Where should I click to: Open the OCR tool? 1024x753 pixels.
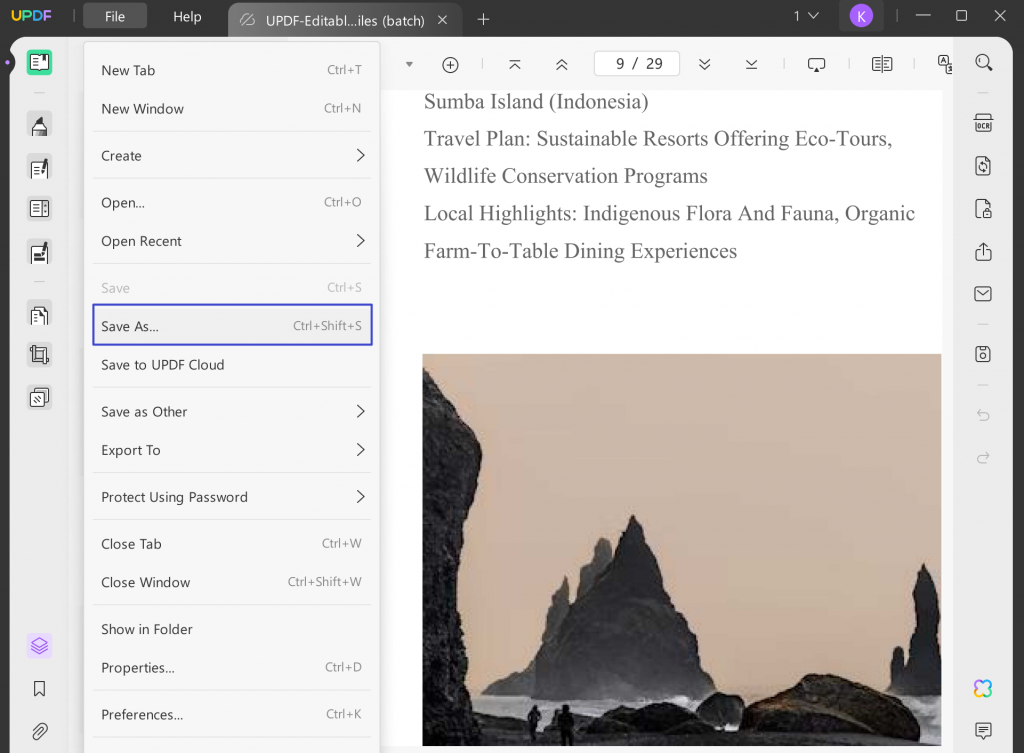click(983, 122)
